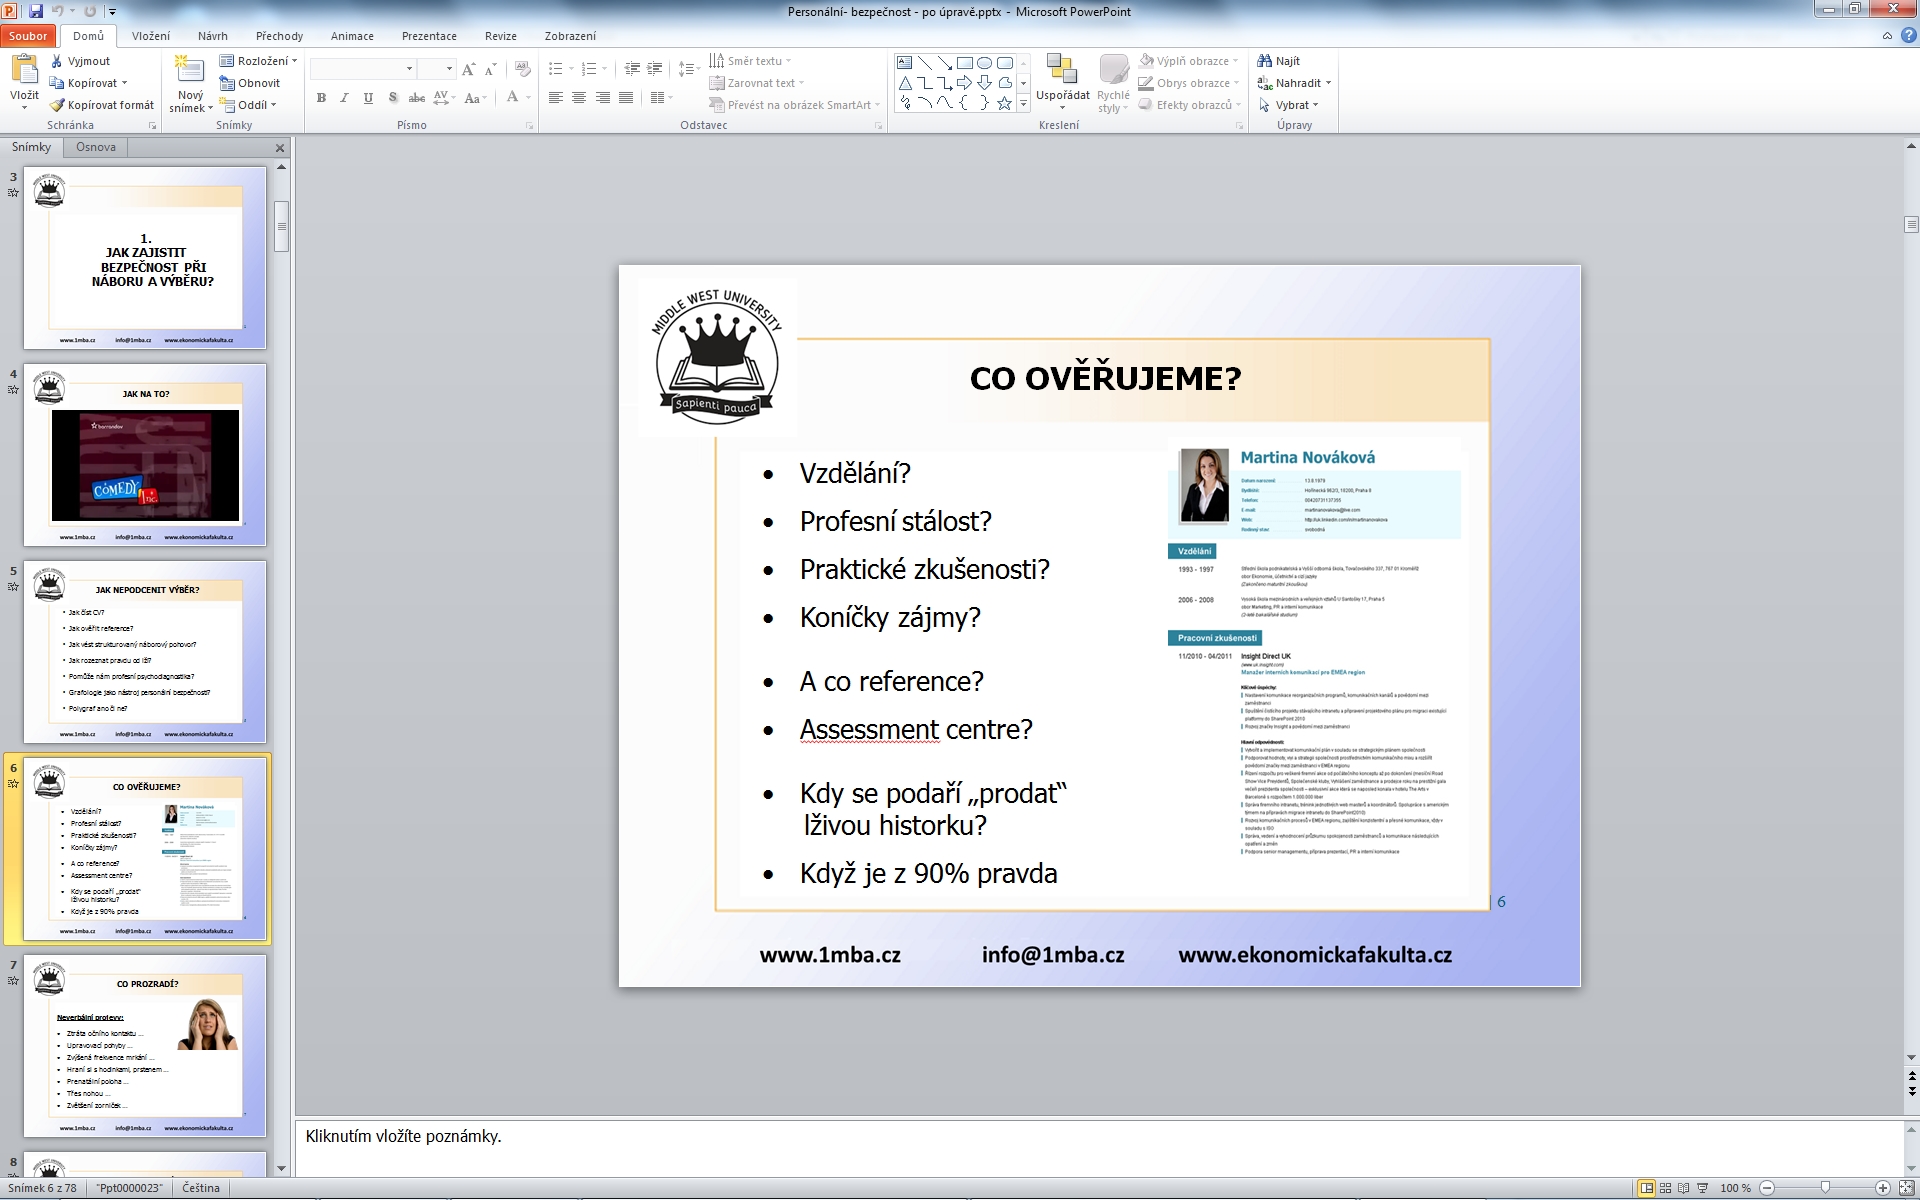Toggle Strikethrough formatting
This screenshot has width=1920, height=1200.
click(x=417, y=98)
